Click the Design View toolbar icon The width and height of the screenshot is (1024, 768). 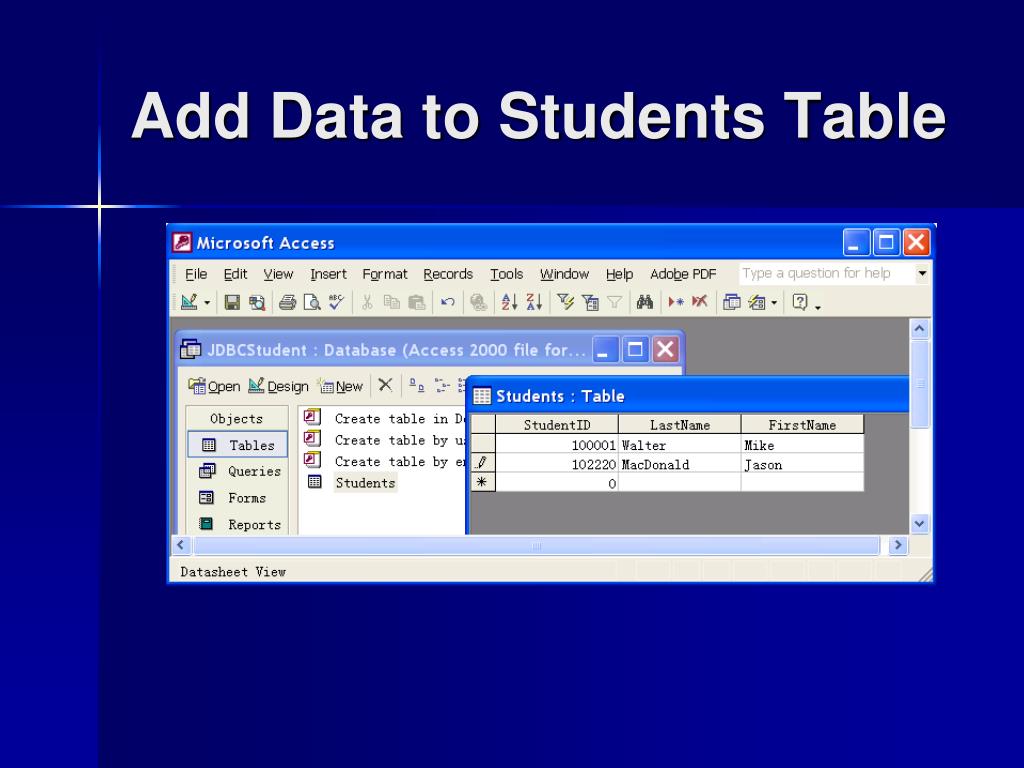(x=189, y=302)
